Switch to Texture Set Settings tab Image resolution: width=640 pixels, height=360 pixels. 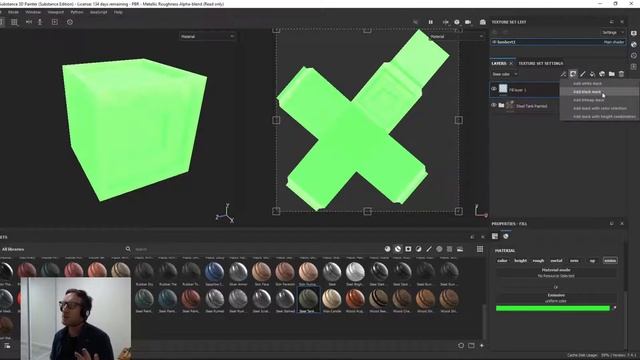pos(540,63)
